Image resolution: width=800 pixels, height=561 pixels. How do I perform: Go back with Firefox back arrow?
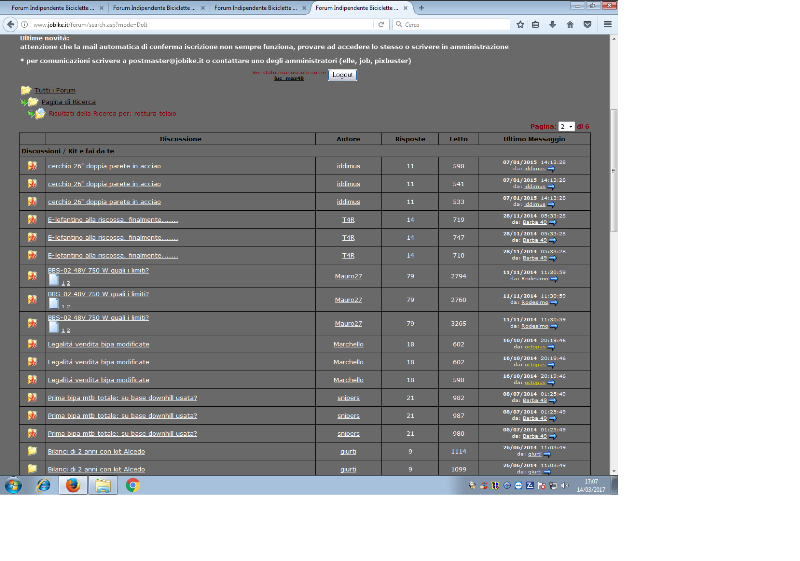pos(10,24)
